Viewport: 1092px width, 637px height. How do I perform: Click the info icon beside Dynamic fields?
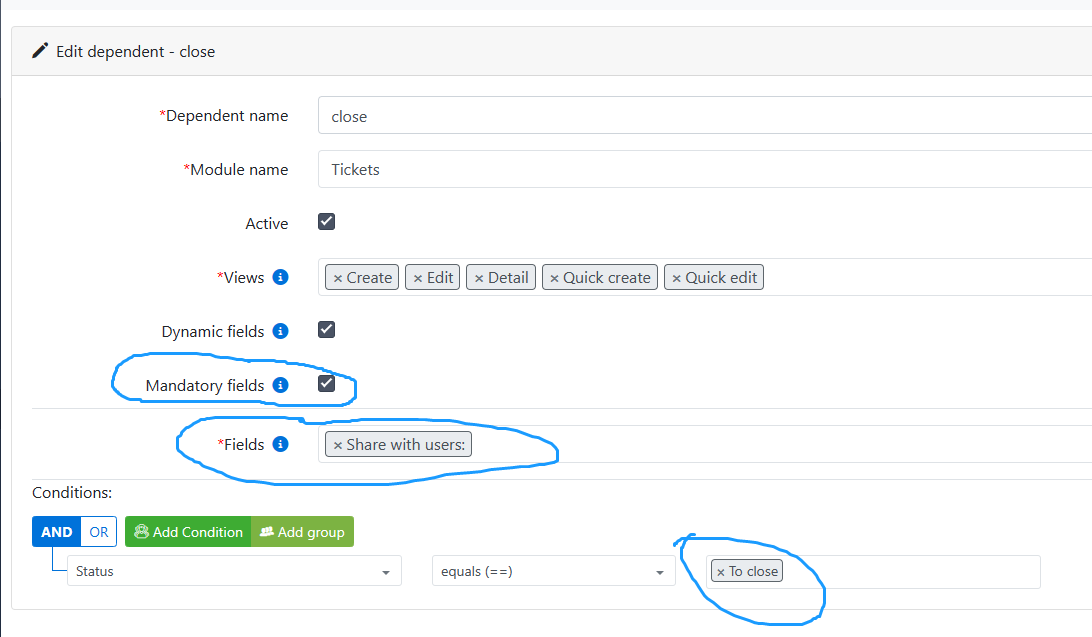[281, 331]
